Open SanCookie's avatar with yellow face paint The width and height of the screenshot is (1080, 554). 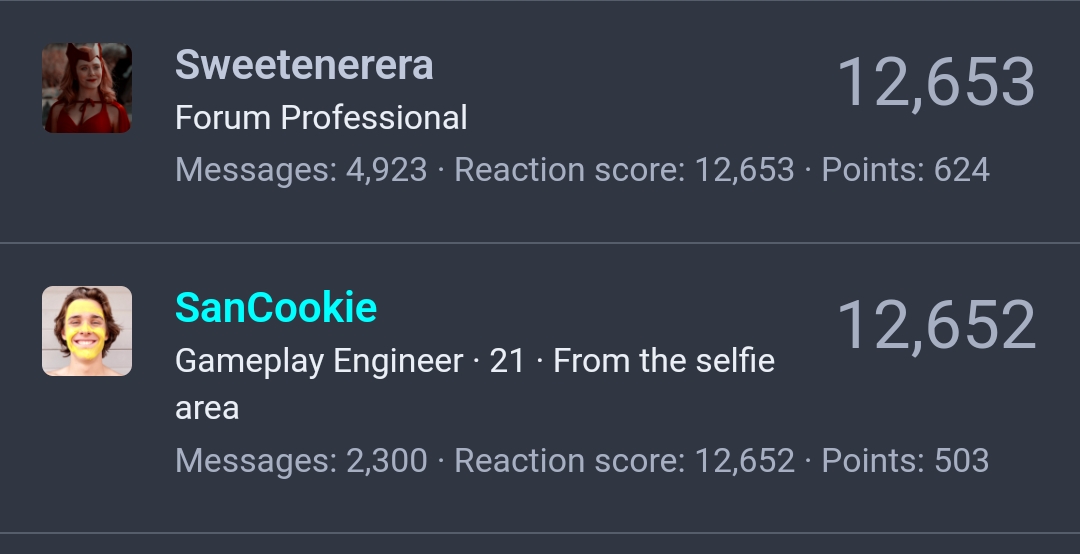point(87,331)
